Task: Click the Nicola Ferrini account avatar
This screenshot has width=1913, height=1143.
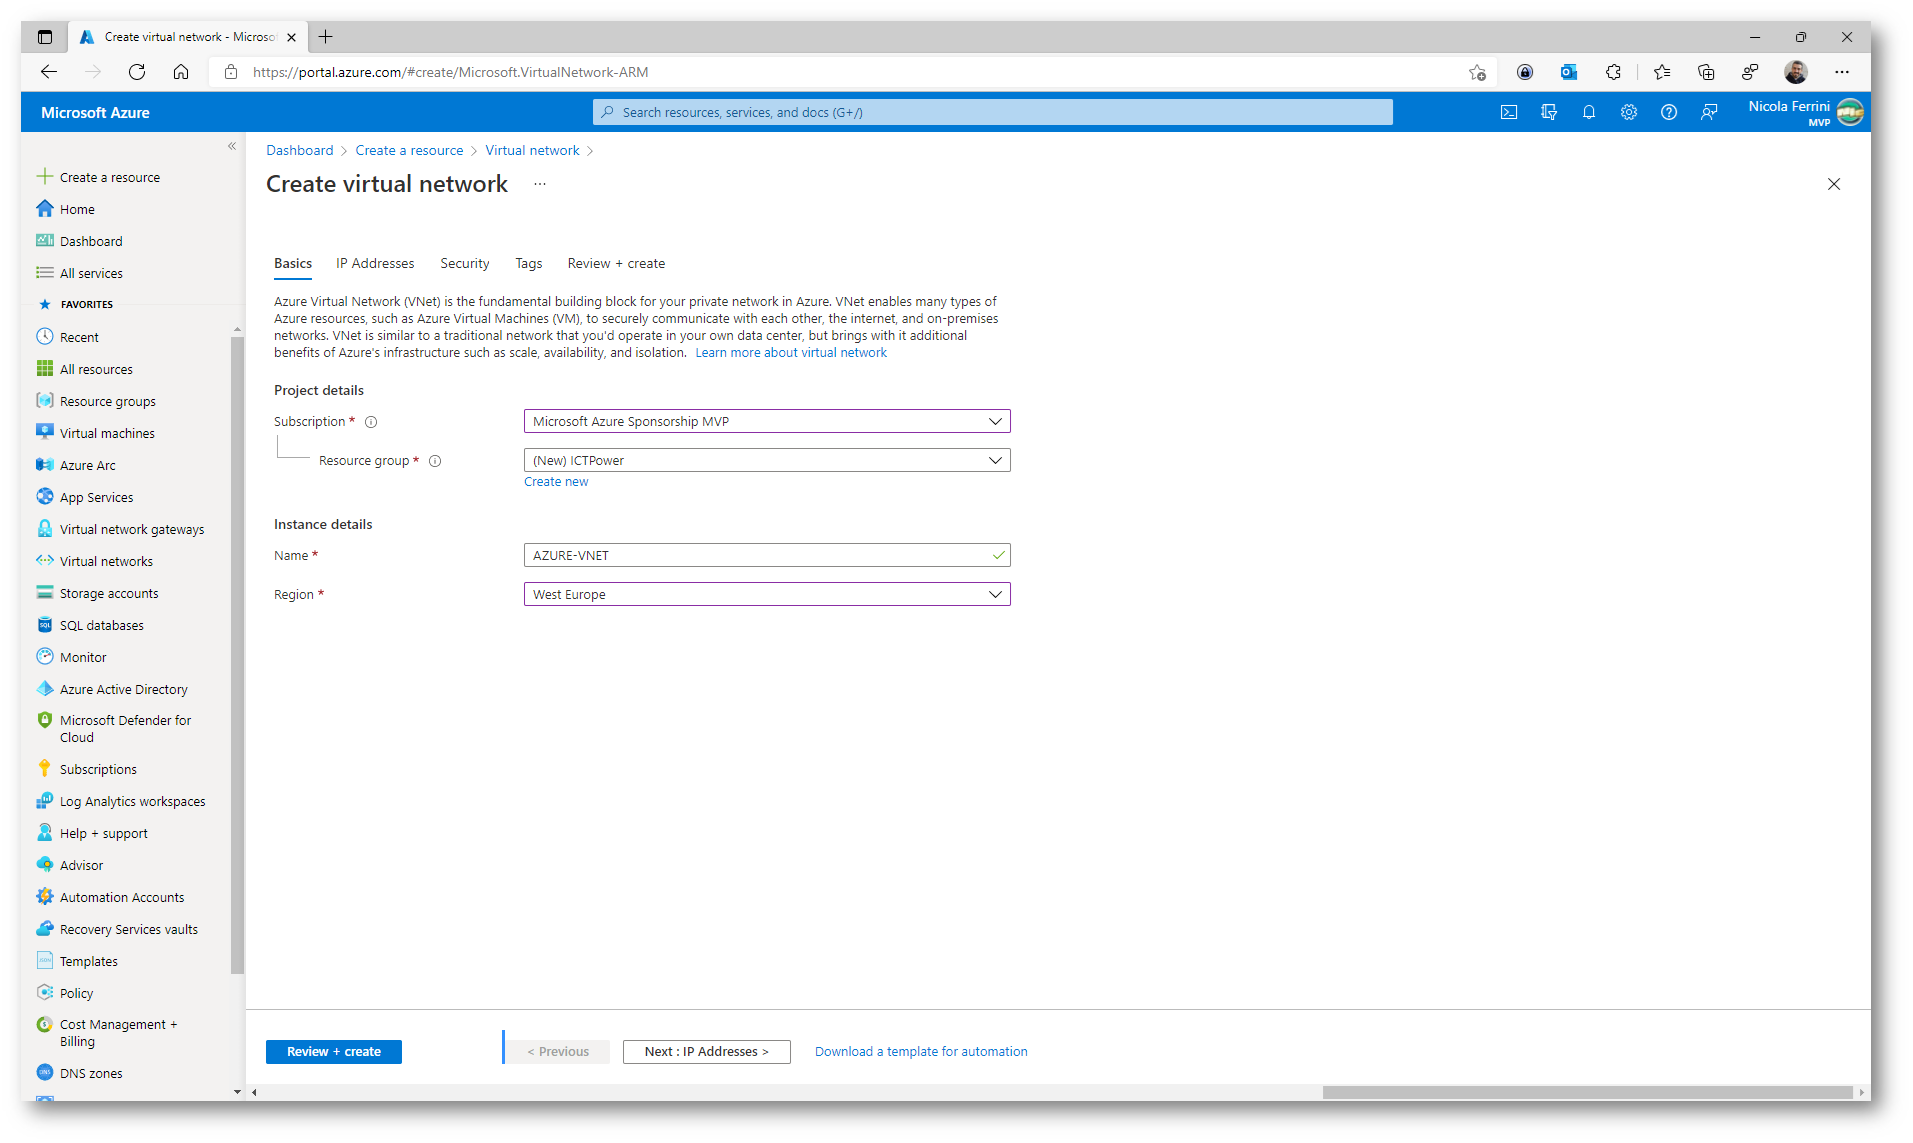Action: click(1850, 112)
